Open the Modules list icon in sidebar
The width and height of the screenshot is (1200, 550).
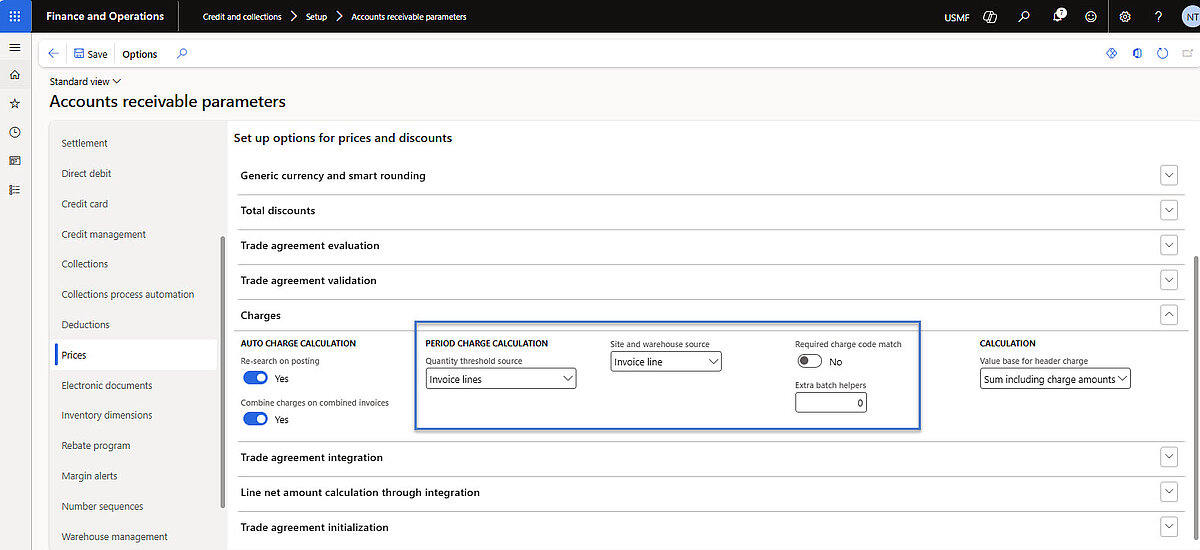tap(14, 189)
